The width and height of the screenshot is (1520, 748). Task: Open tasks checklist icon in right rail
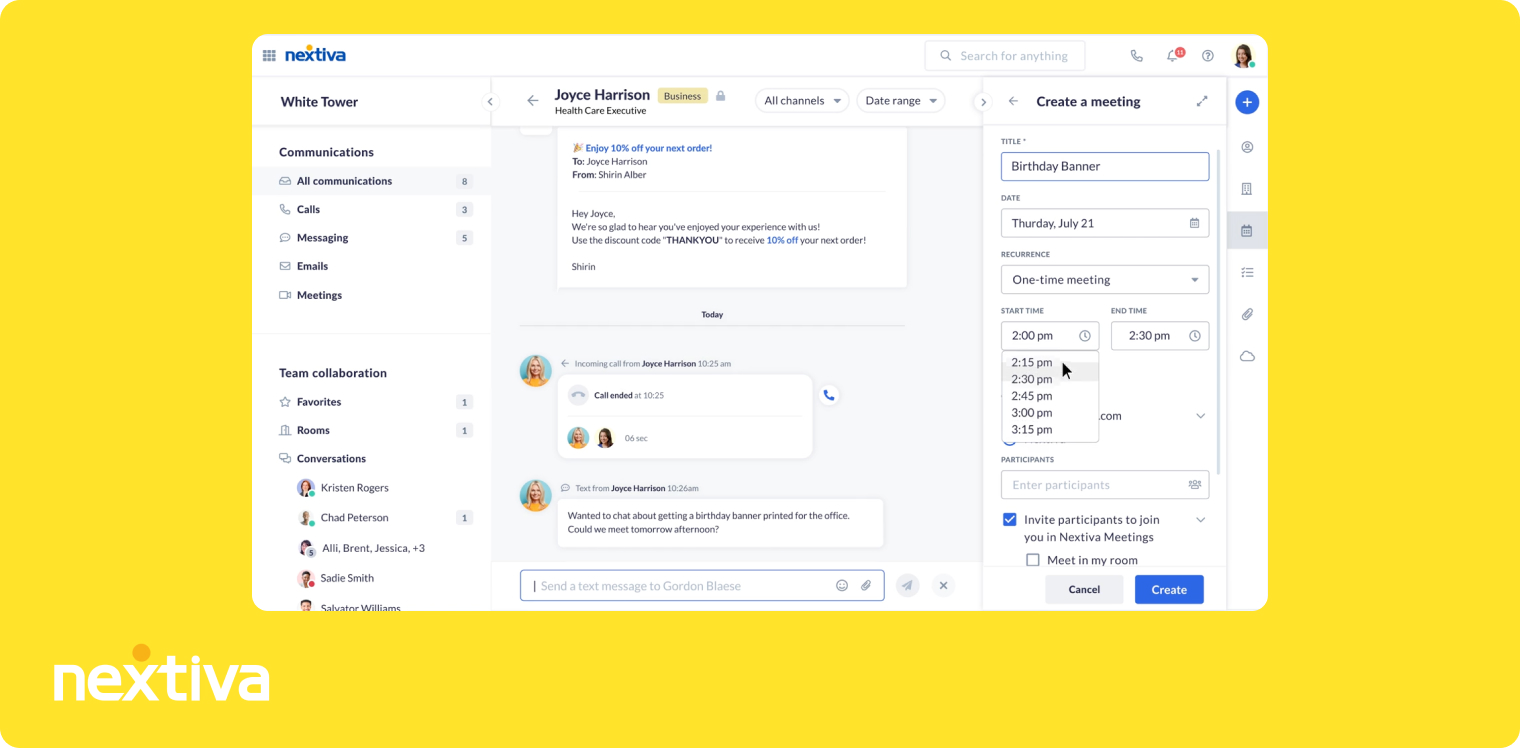(1247, 272)
